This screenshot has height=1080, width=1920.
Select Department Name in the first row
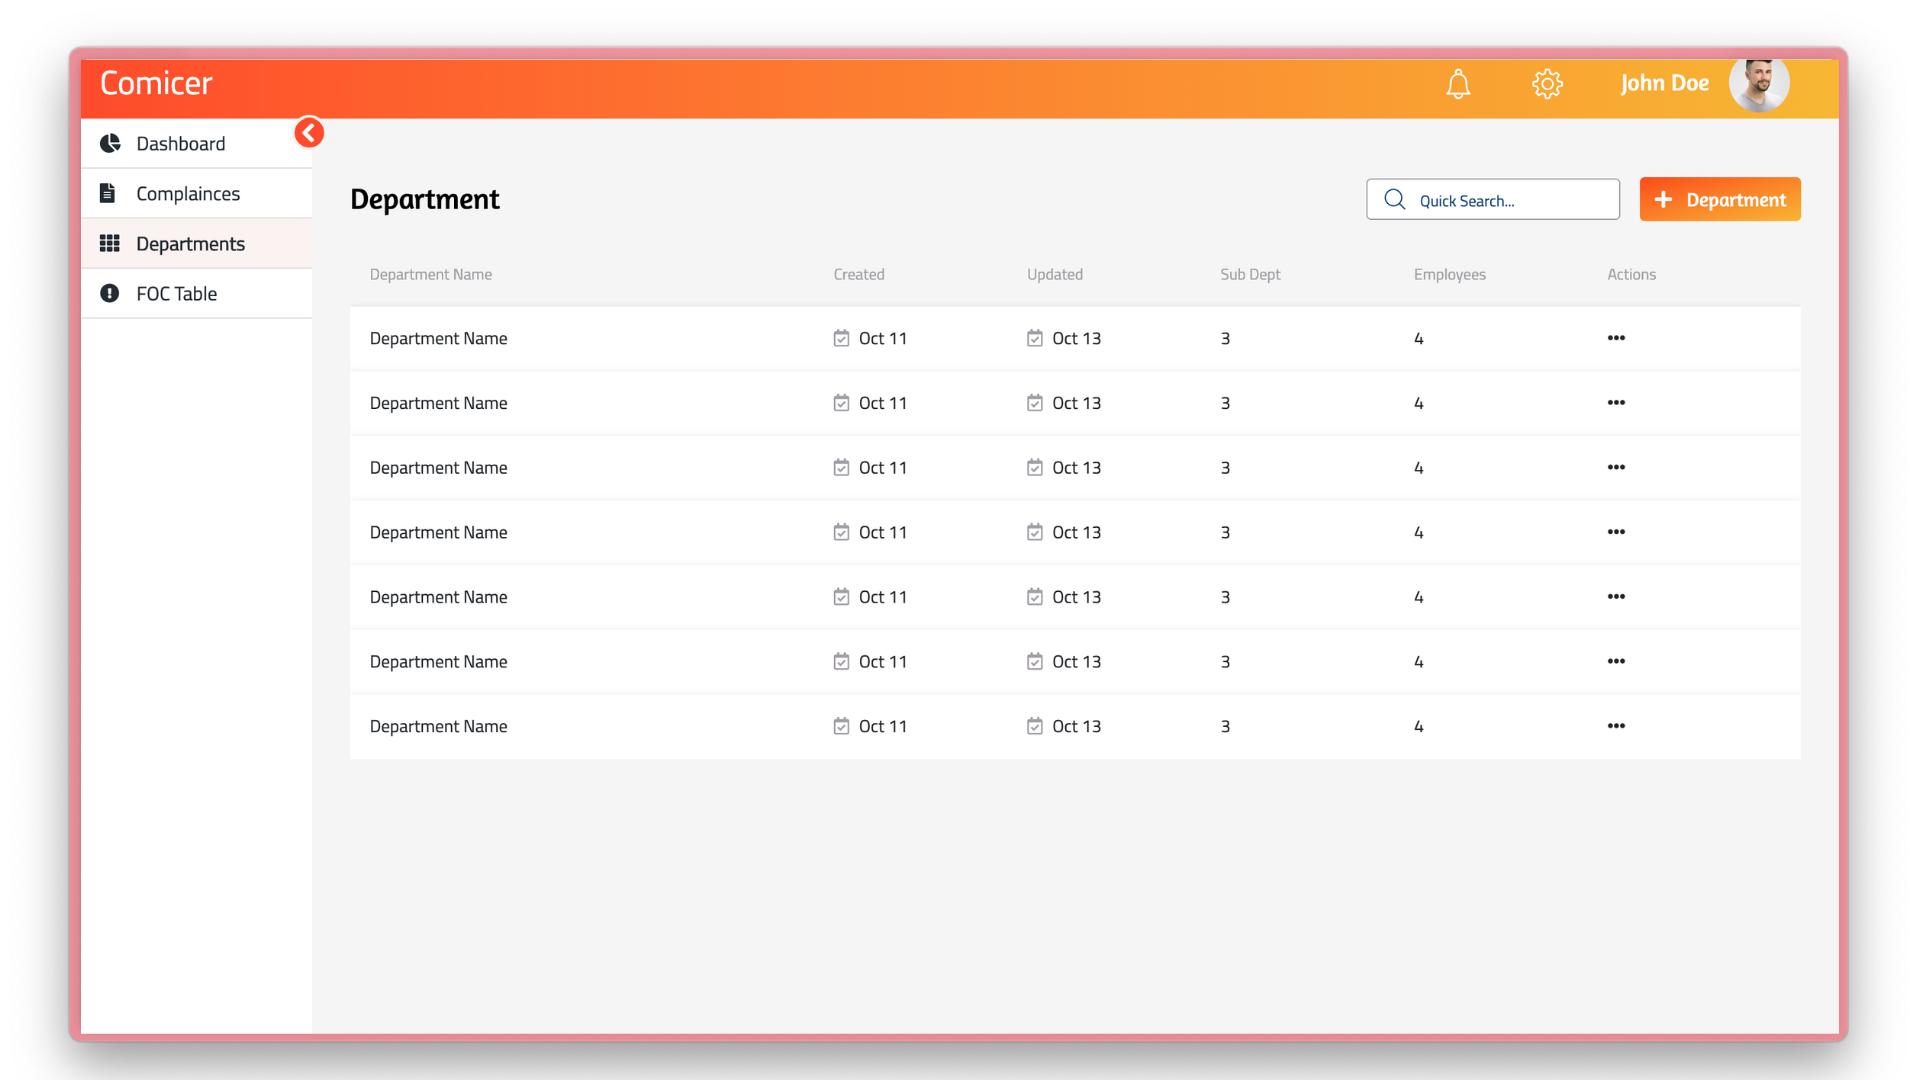coord(438,338)
